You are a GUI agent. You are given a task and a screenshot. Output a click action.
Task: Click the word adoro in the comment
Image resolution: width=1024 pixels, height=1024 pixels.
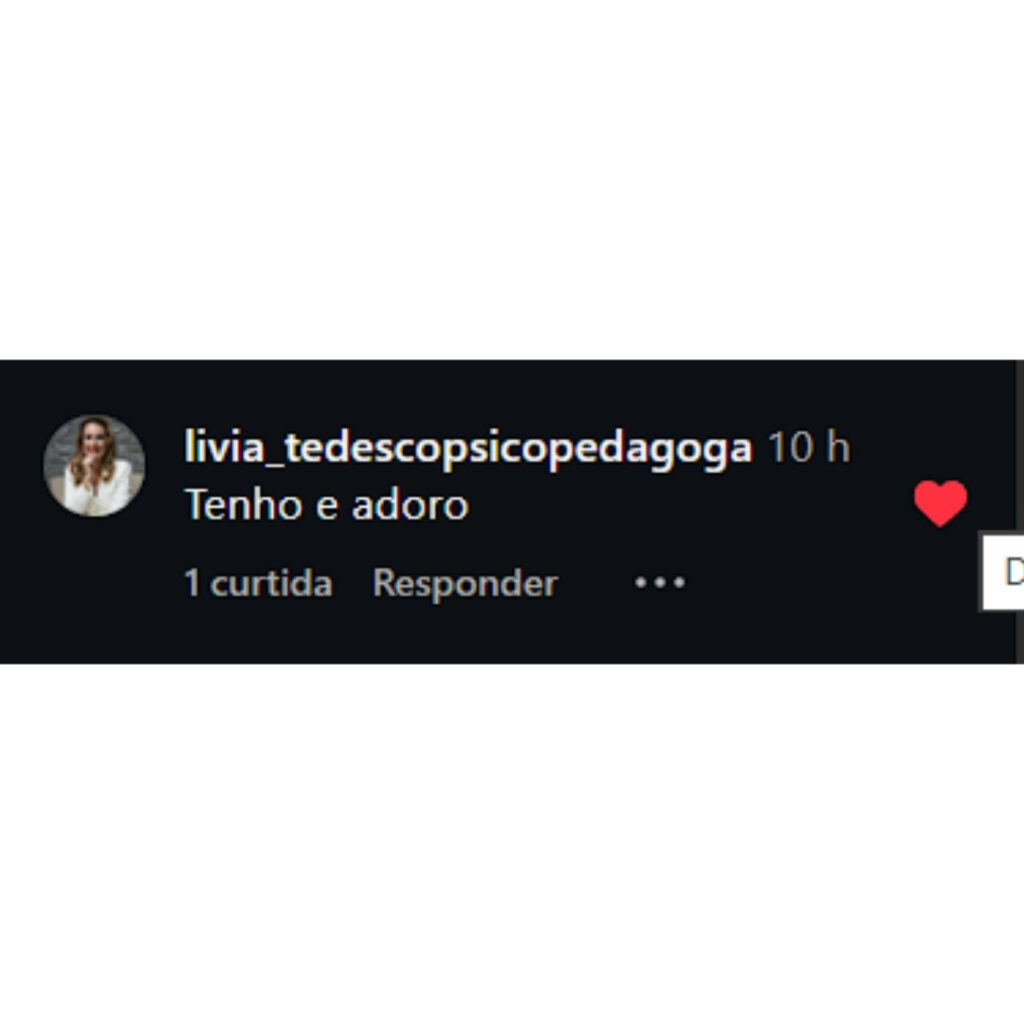410,505
